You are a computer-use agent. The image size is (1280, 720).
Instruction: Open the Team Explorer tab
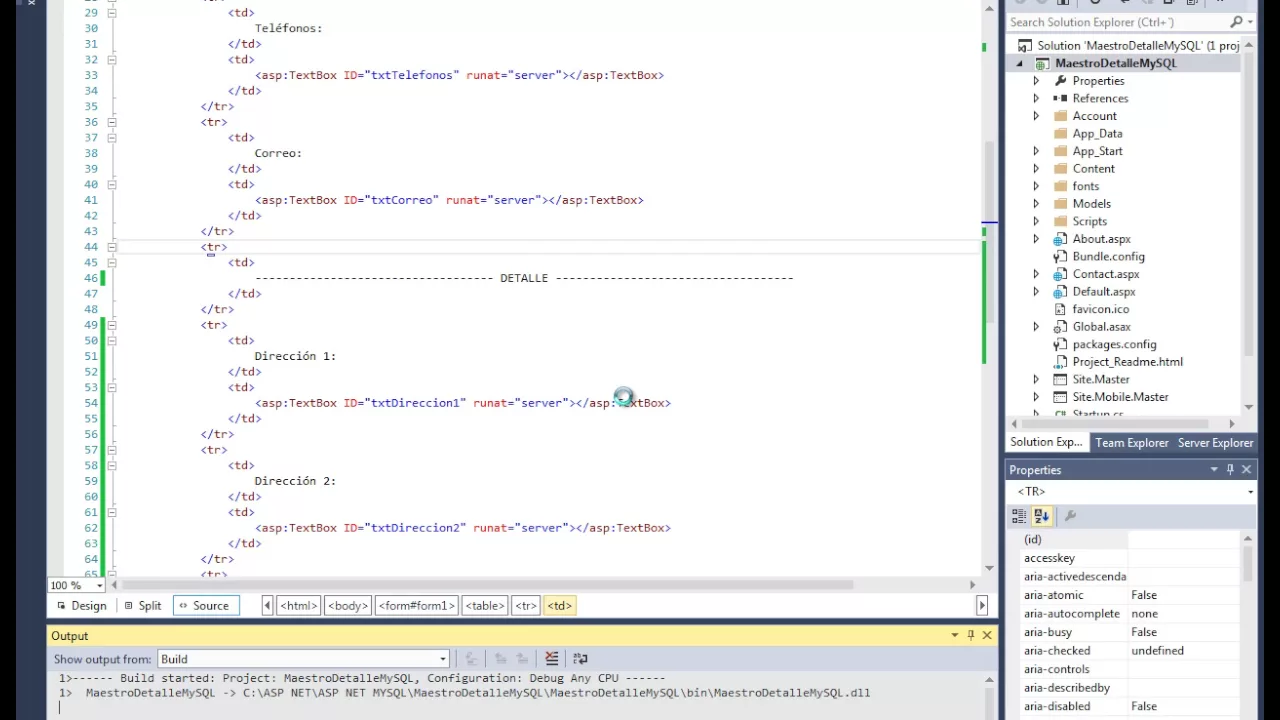tap(1131, 442)
